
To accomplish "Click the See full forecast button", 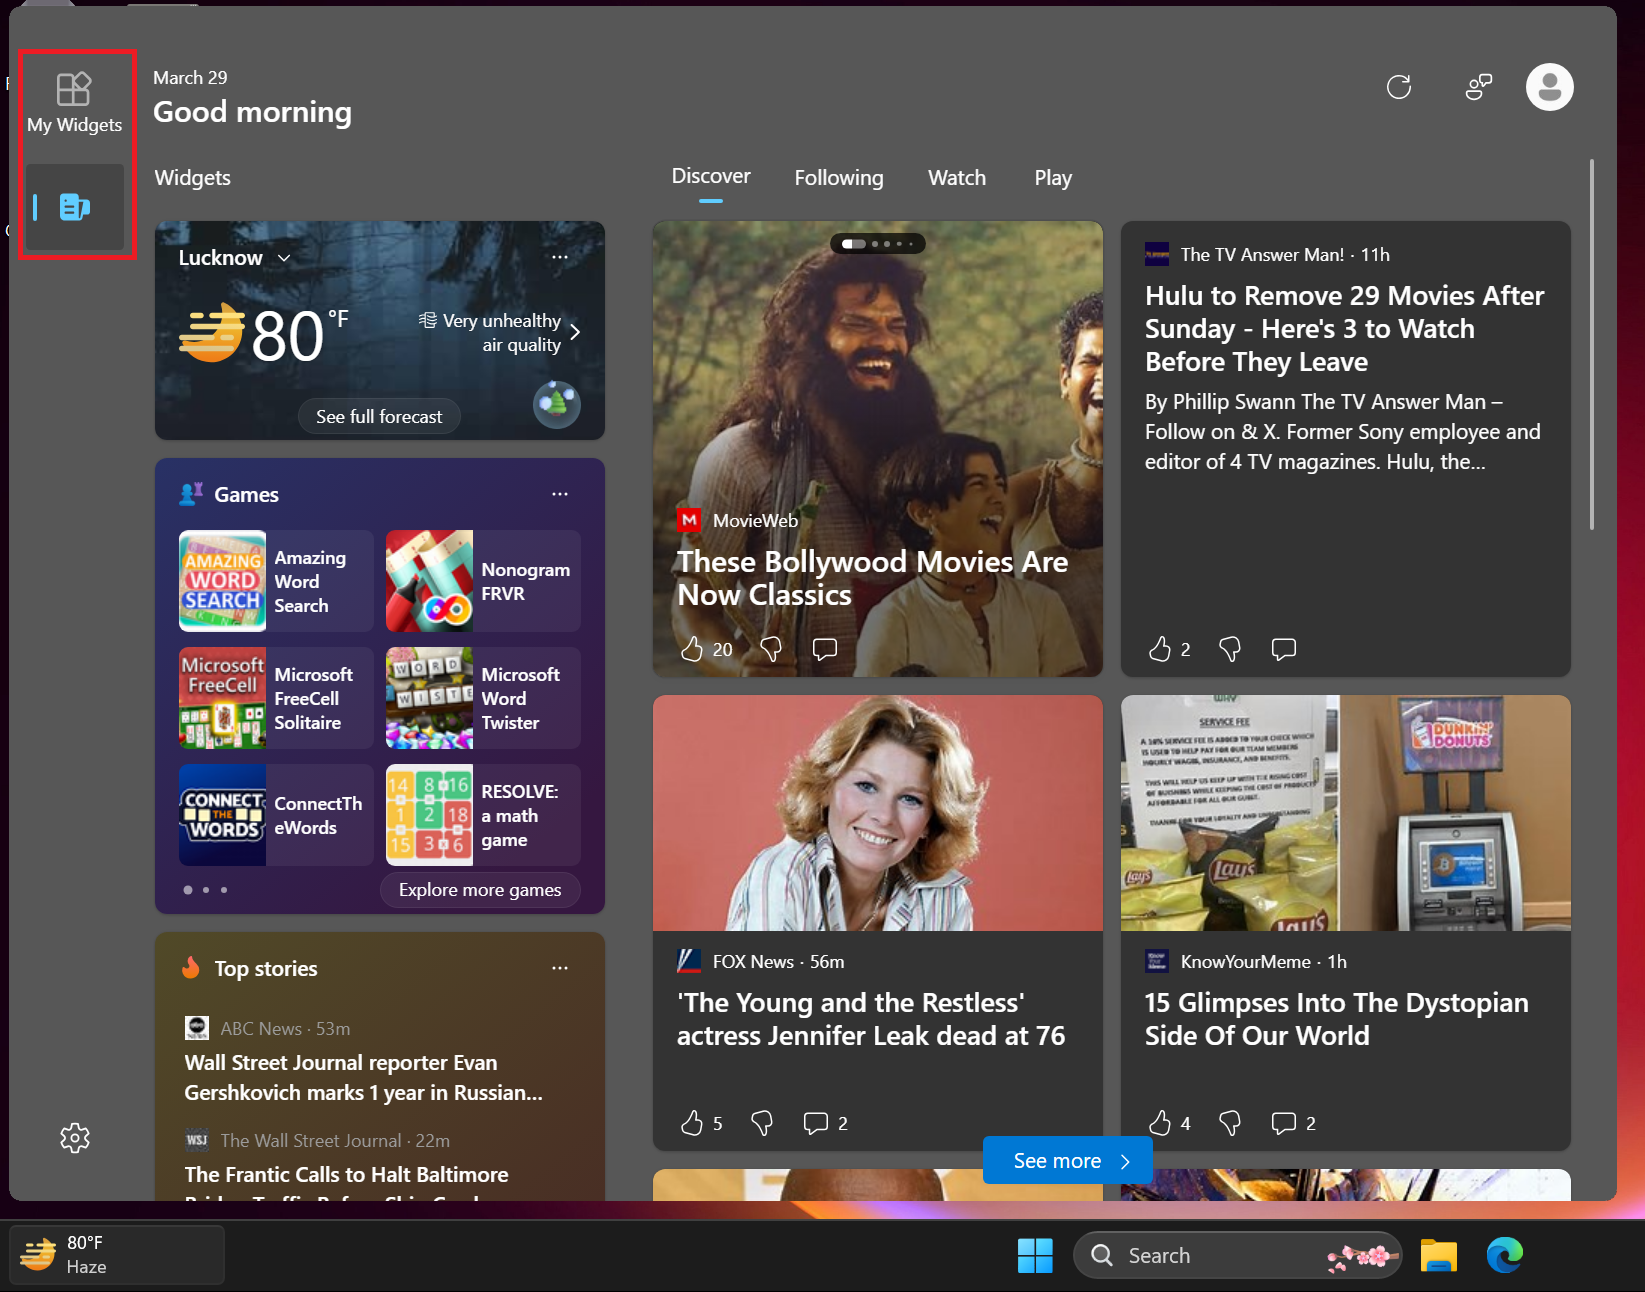I will [x=379, y=416].
